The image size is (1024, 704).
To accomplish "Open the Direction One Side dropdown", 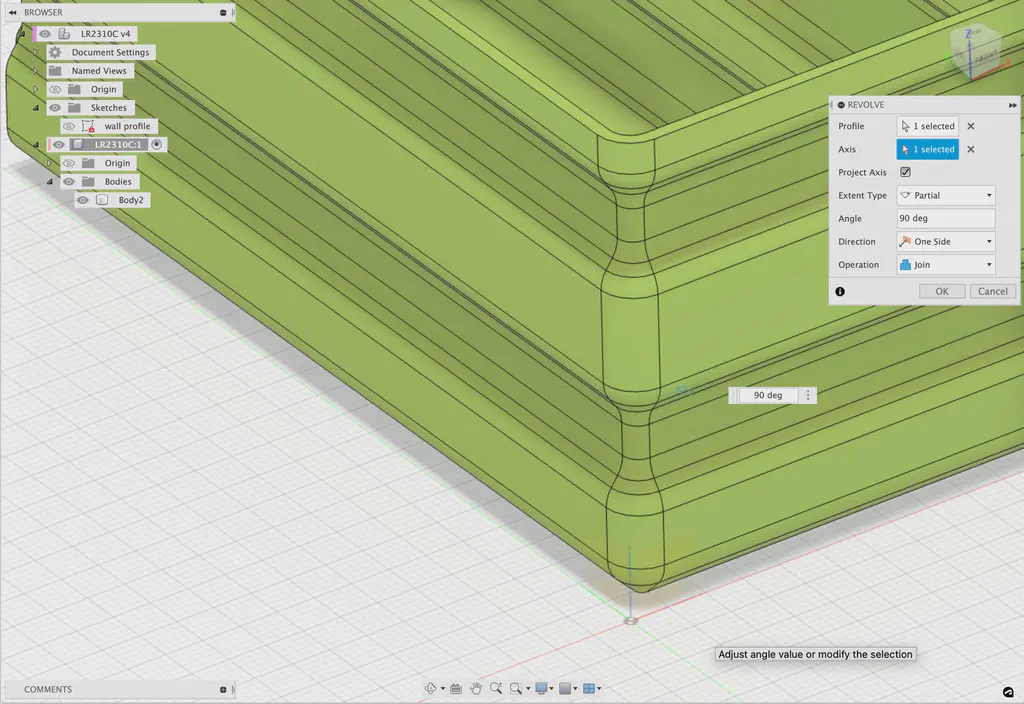I will pyautogui.click(x=946, y=242).
